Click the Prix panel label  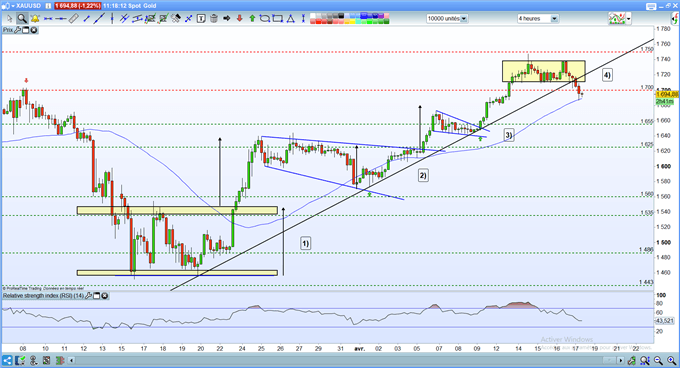(8, 30)
